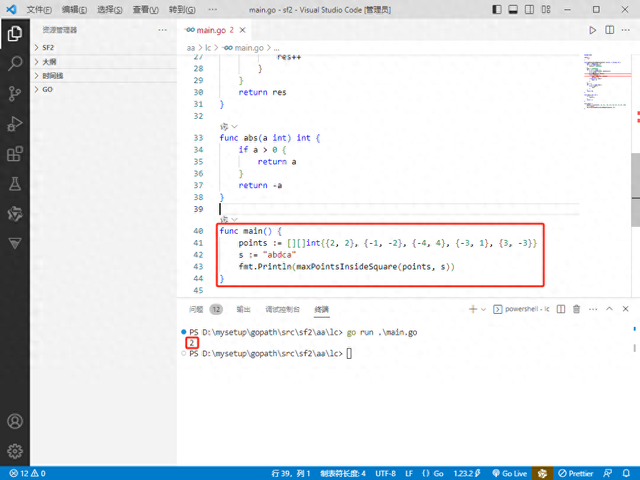
Task: Select powershell - lc terminal instance
Action: click(522, 309)
